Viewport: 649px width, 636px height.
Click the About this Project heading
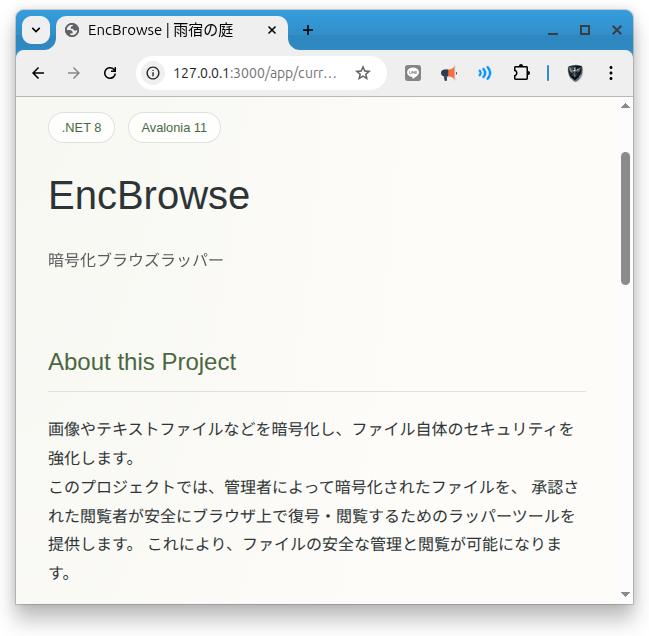(142, 362)
